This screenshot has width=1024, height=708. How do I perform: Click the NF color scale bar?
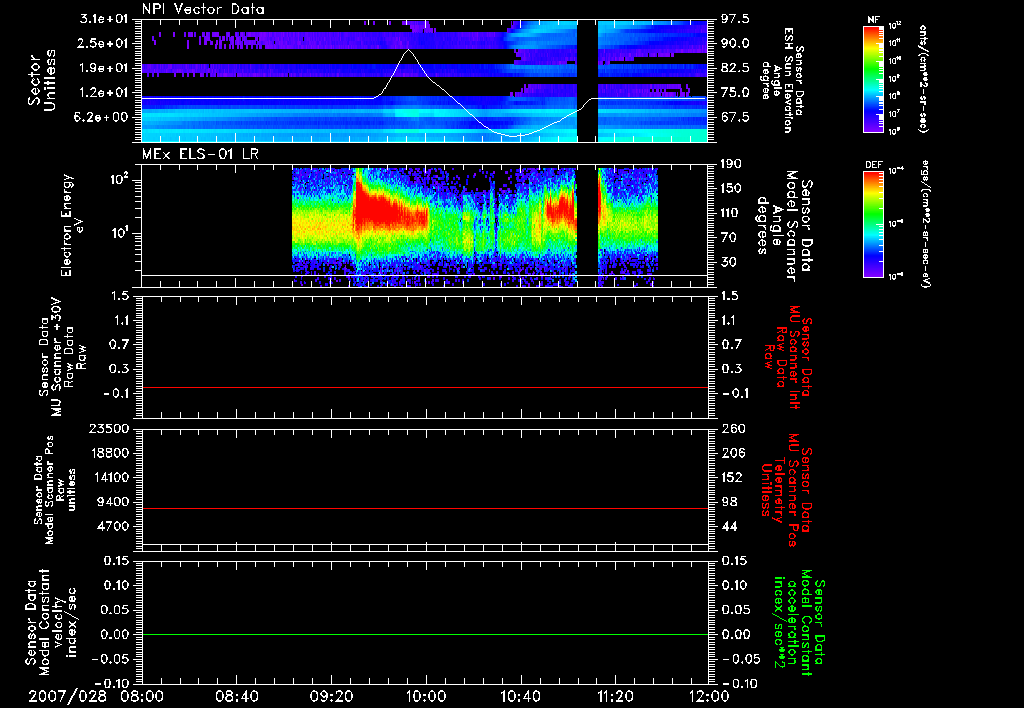click(x=874, y=79)
